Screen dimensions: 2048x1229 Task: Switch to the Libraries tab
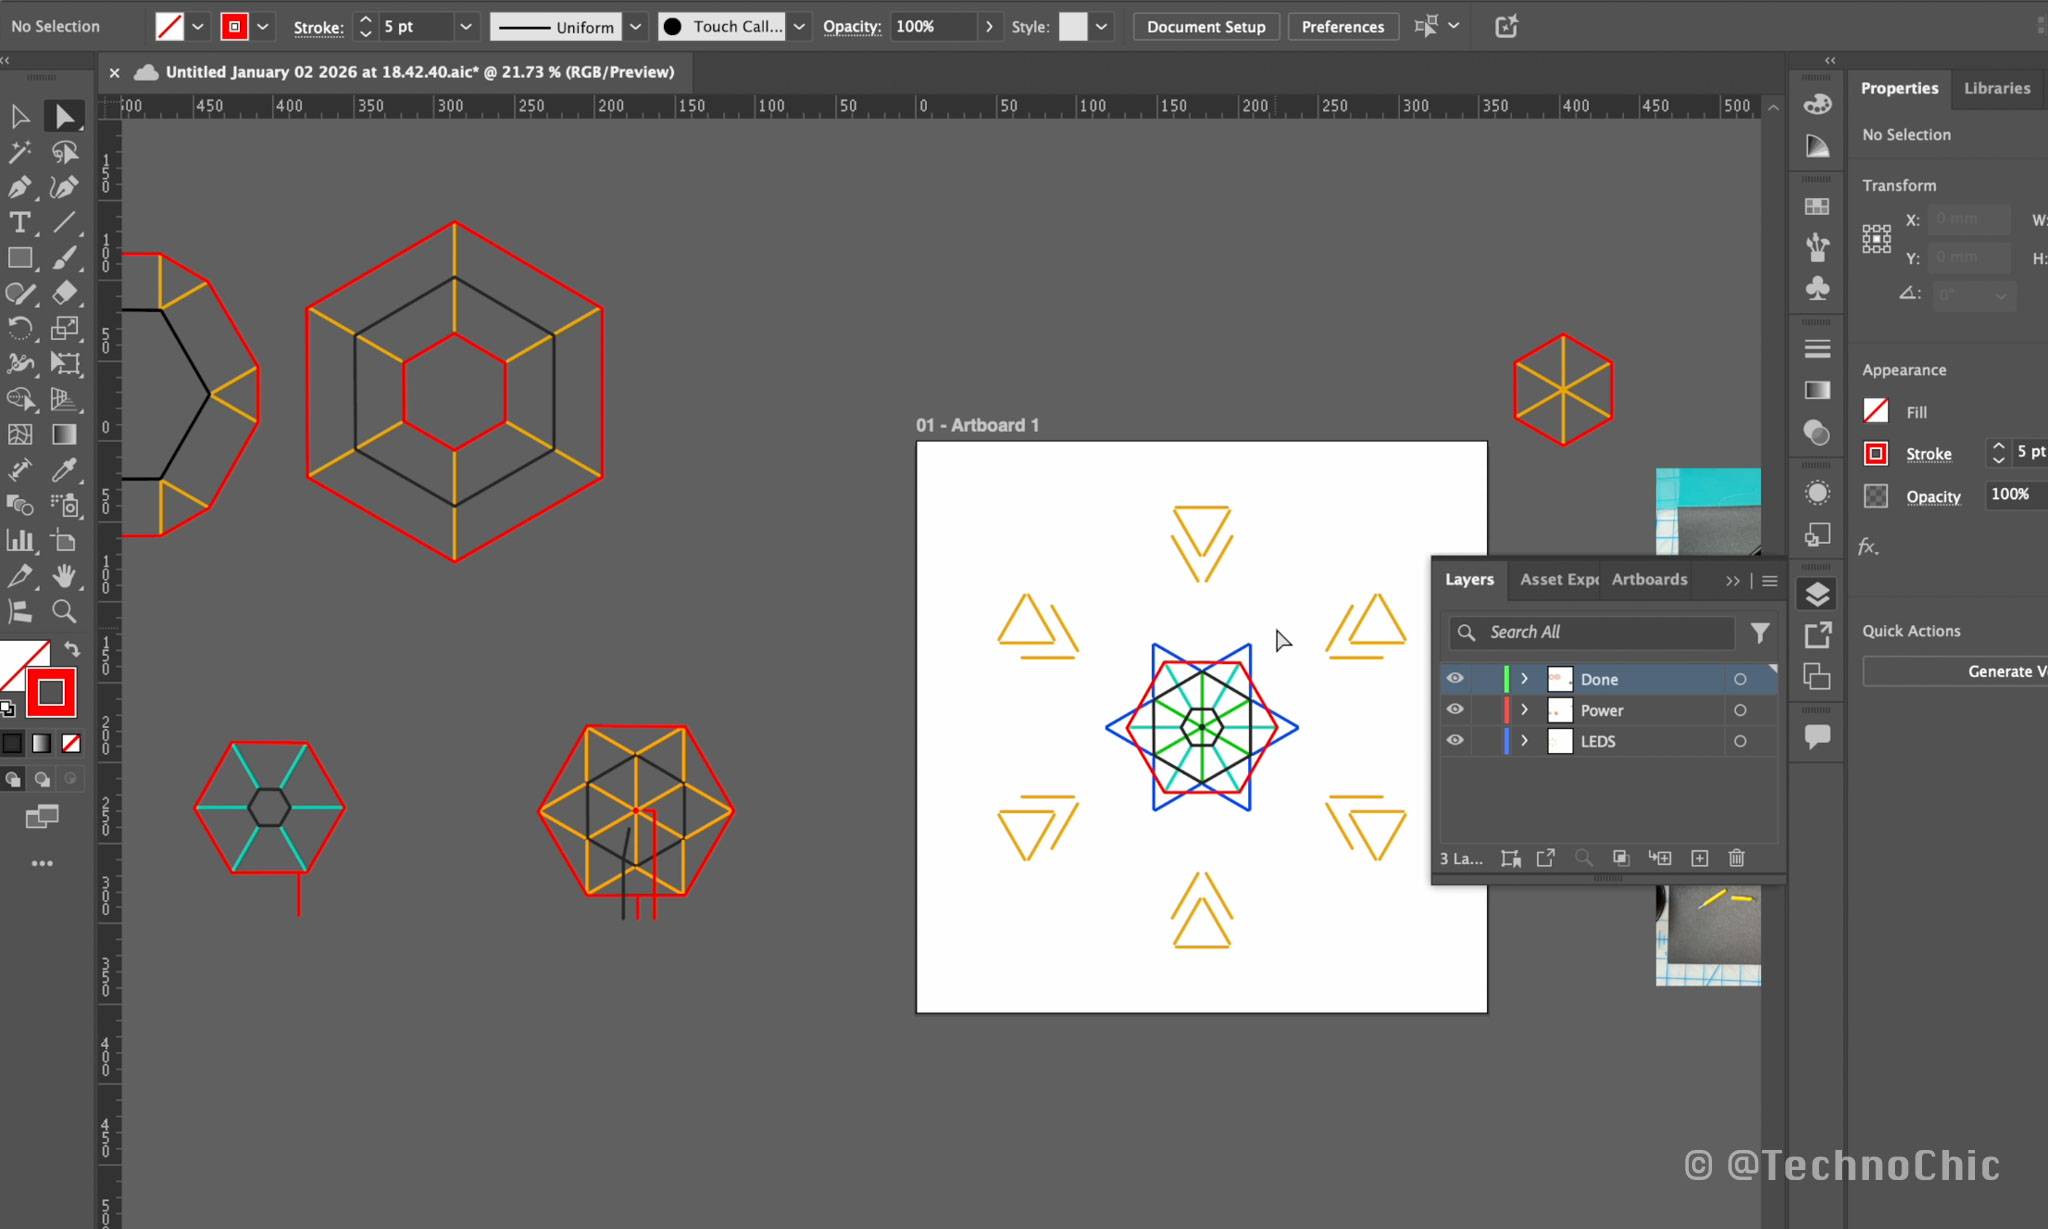click(1996, 88)
